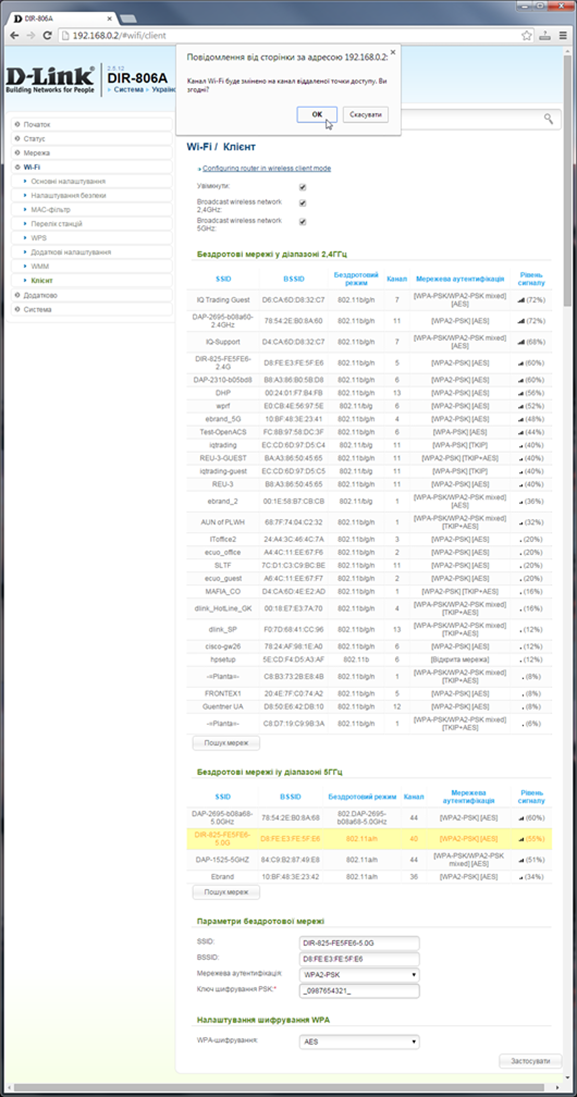
Task: Click the browser back arrow
Action: pos(14,35)
